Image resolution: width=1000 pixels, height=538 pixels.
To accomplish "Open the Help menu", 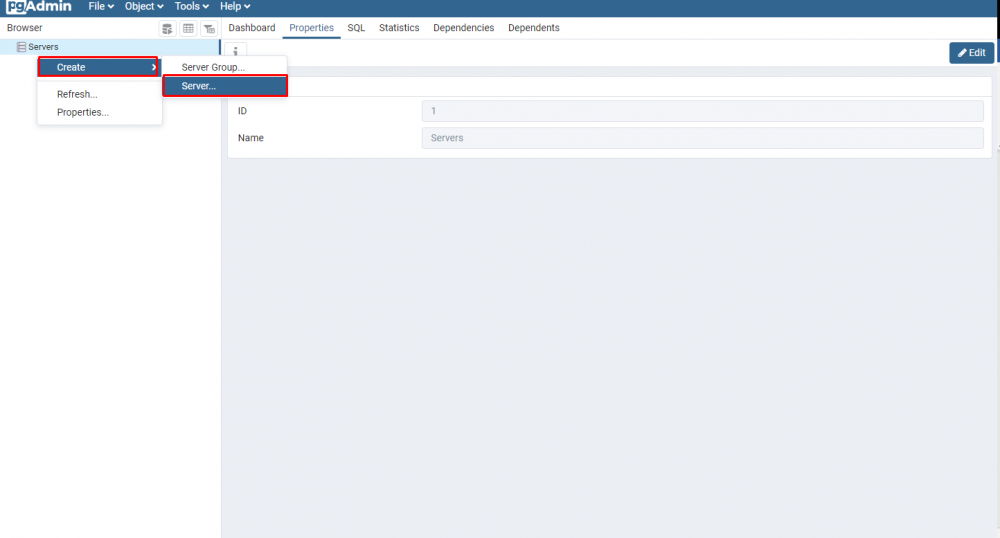I will coord(235,6).
